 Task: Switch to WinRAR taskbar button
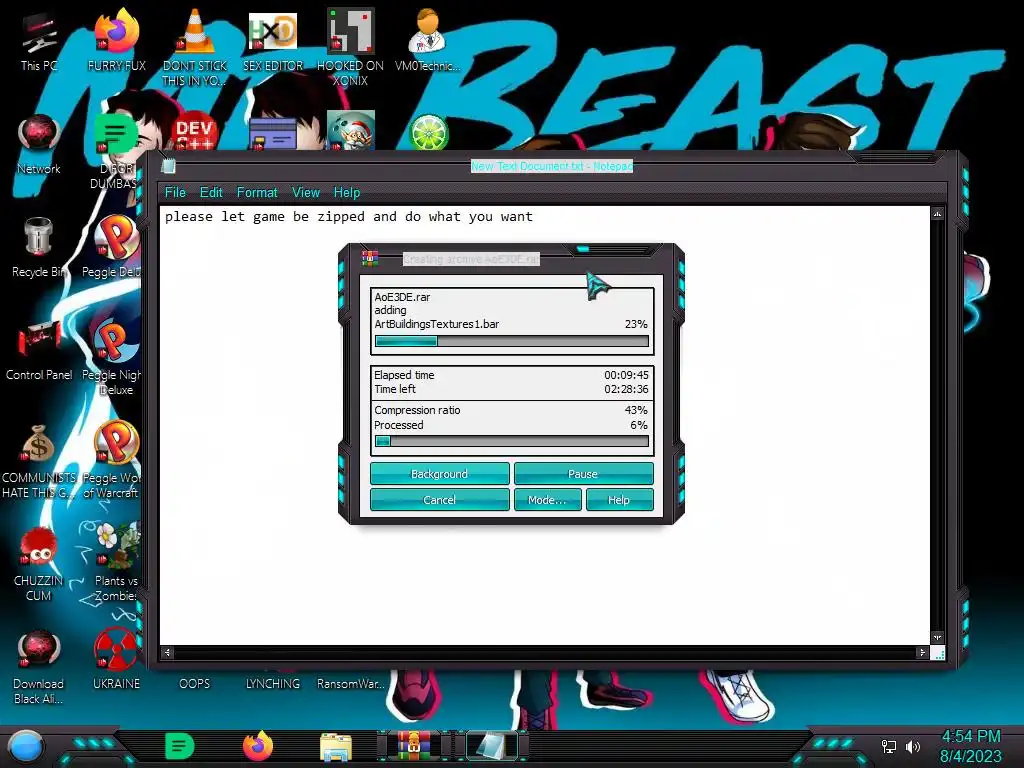pyautogui.click(x=414, y=747)
